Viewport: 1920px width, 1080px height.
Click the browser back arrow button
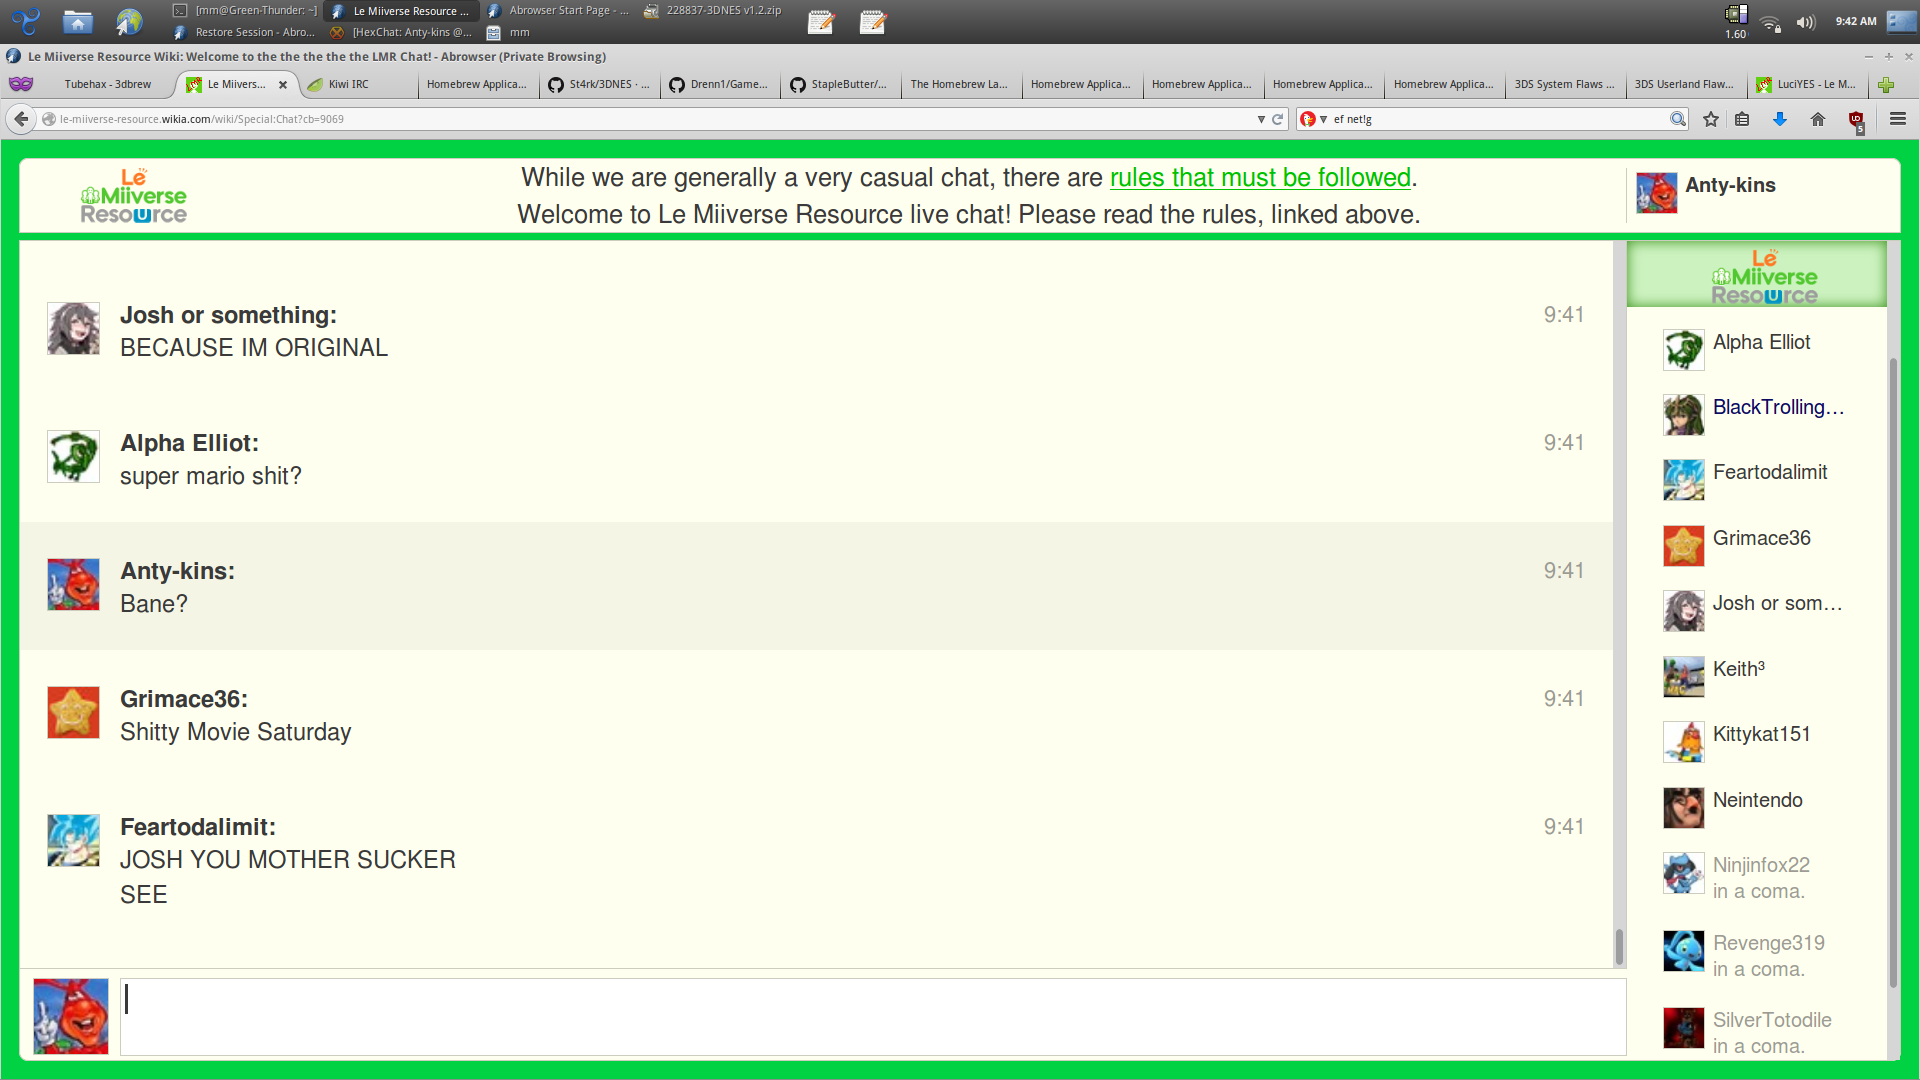21,119
